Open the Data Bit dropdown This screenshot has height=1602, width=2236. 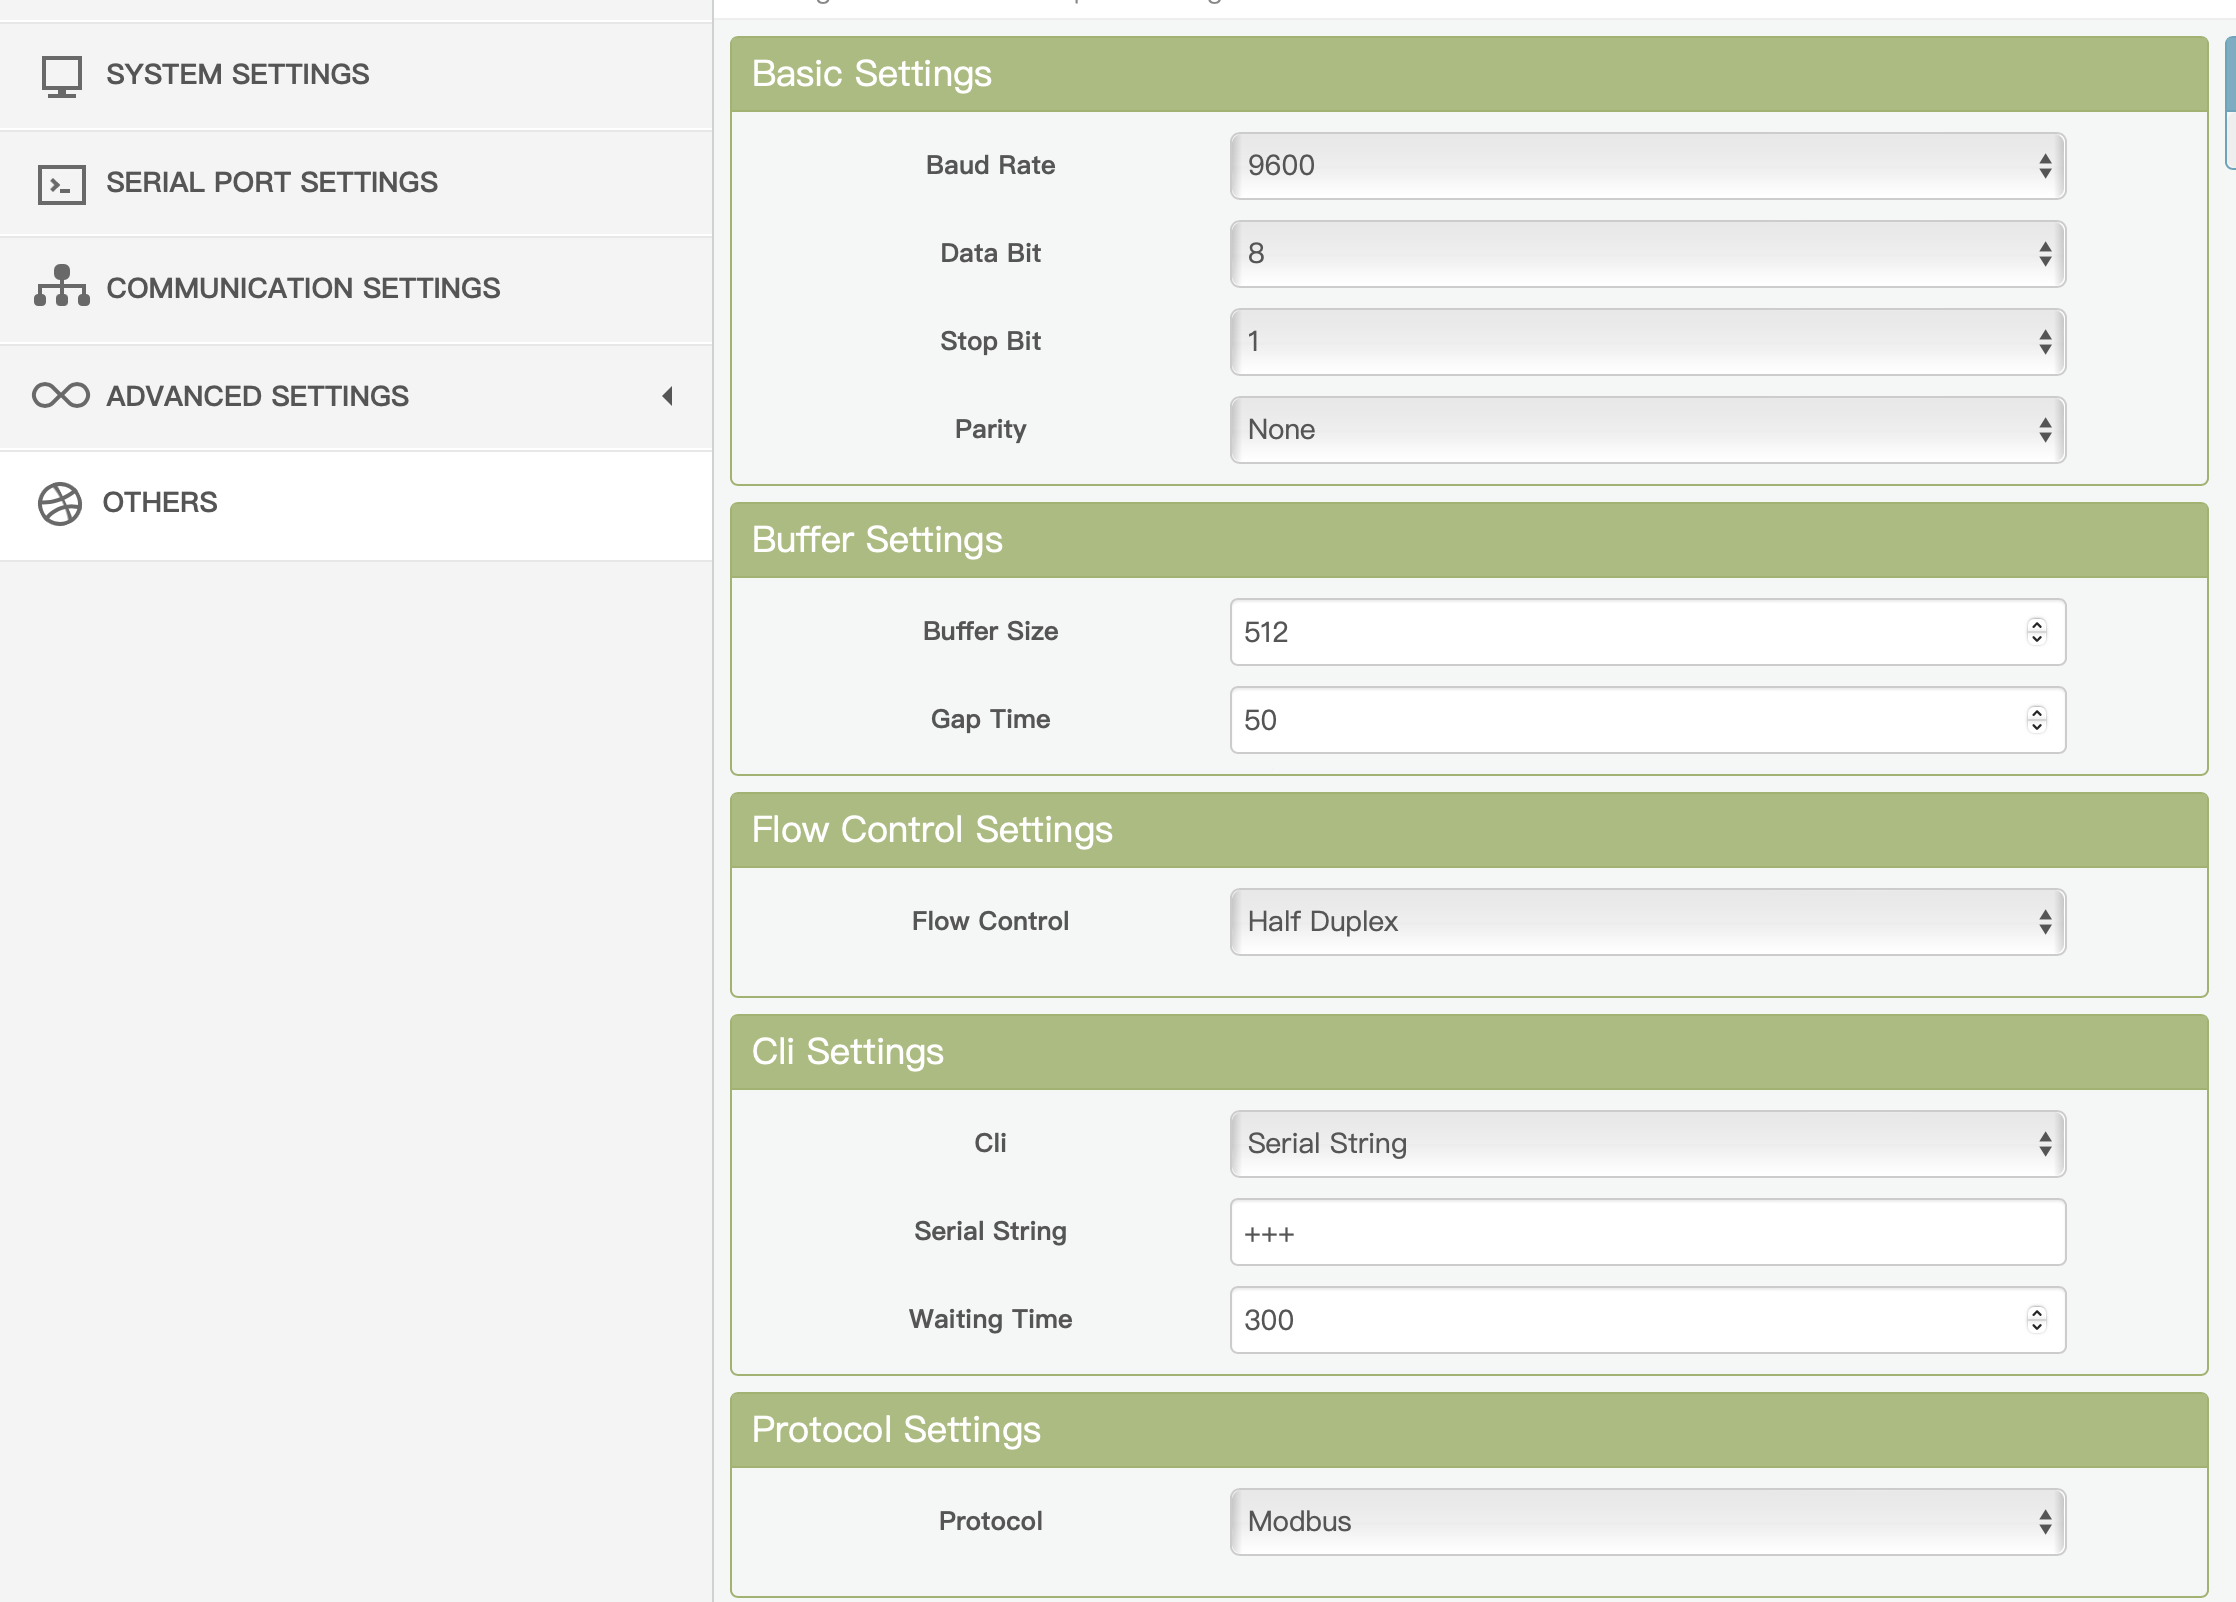1647,254
